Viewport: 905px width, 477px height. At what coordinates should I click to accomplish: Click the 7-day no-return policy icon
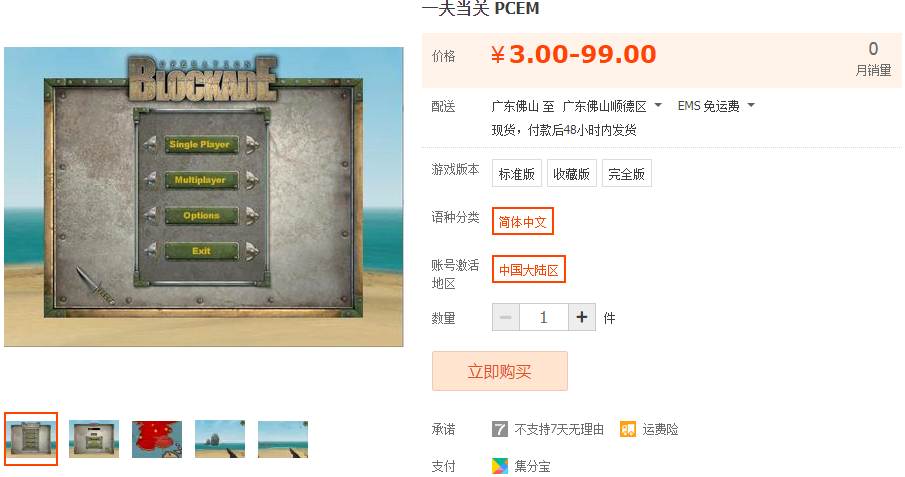click(x=499, y=429)
